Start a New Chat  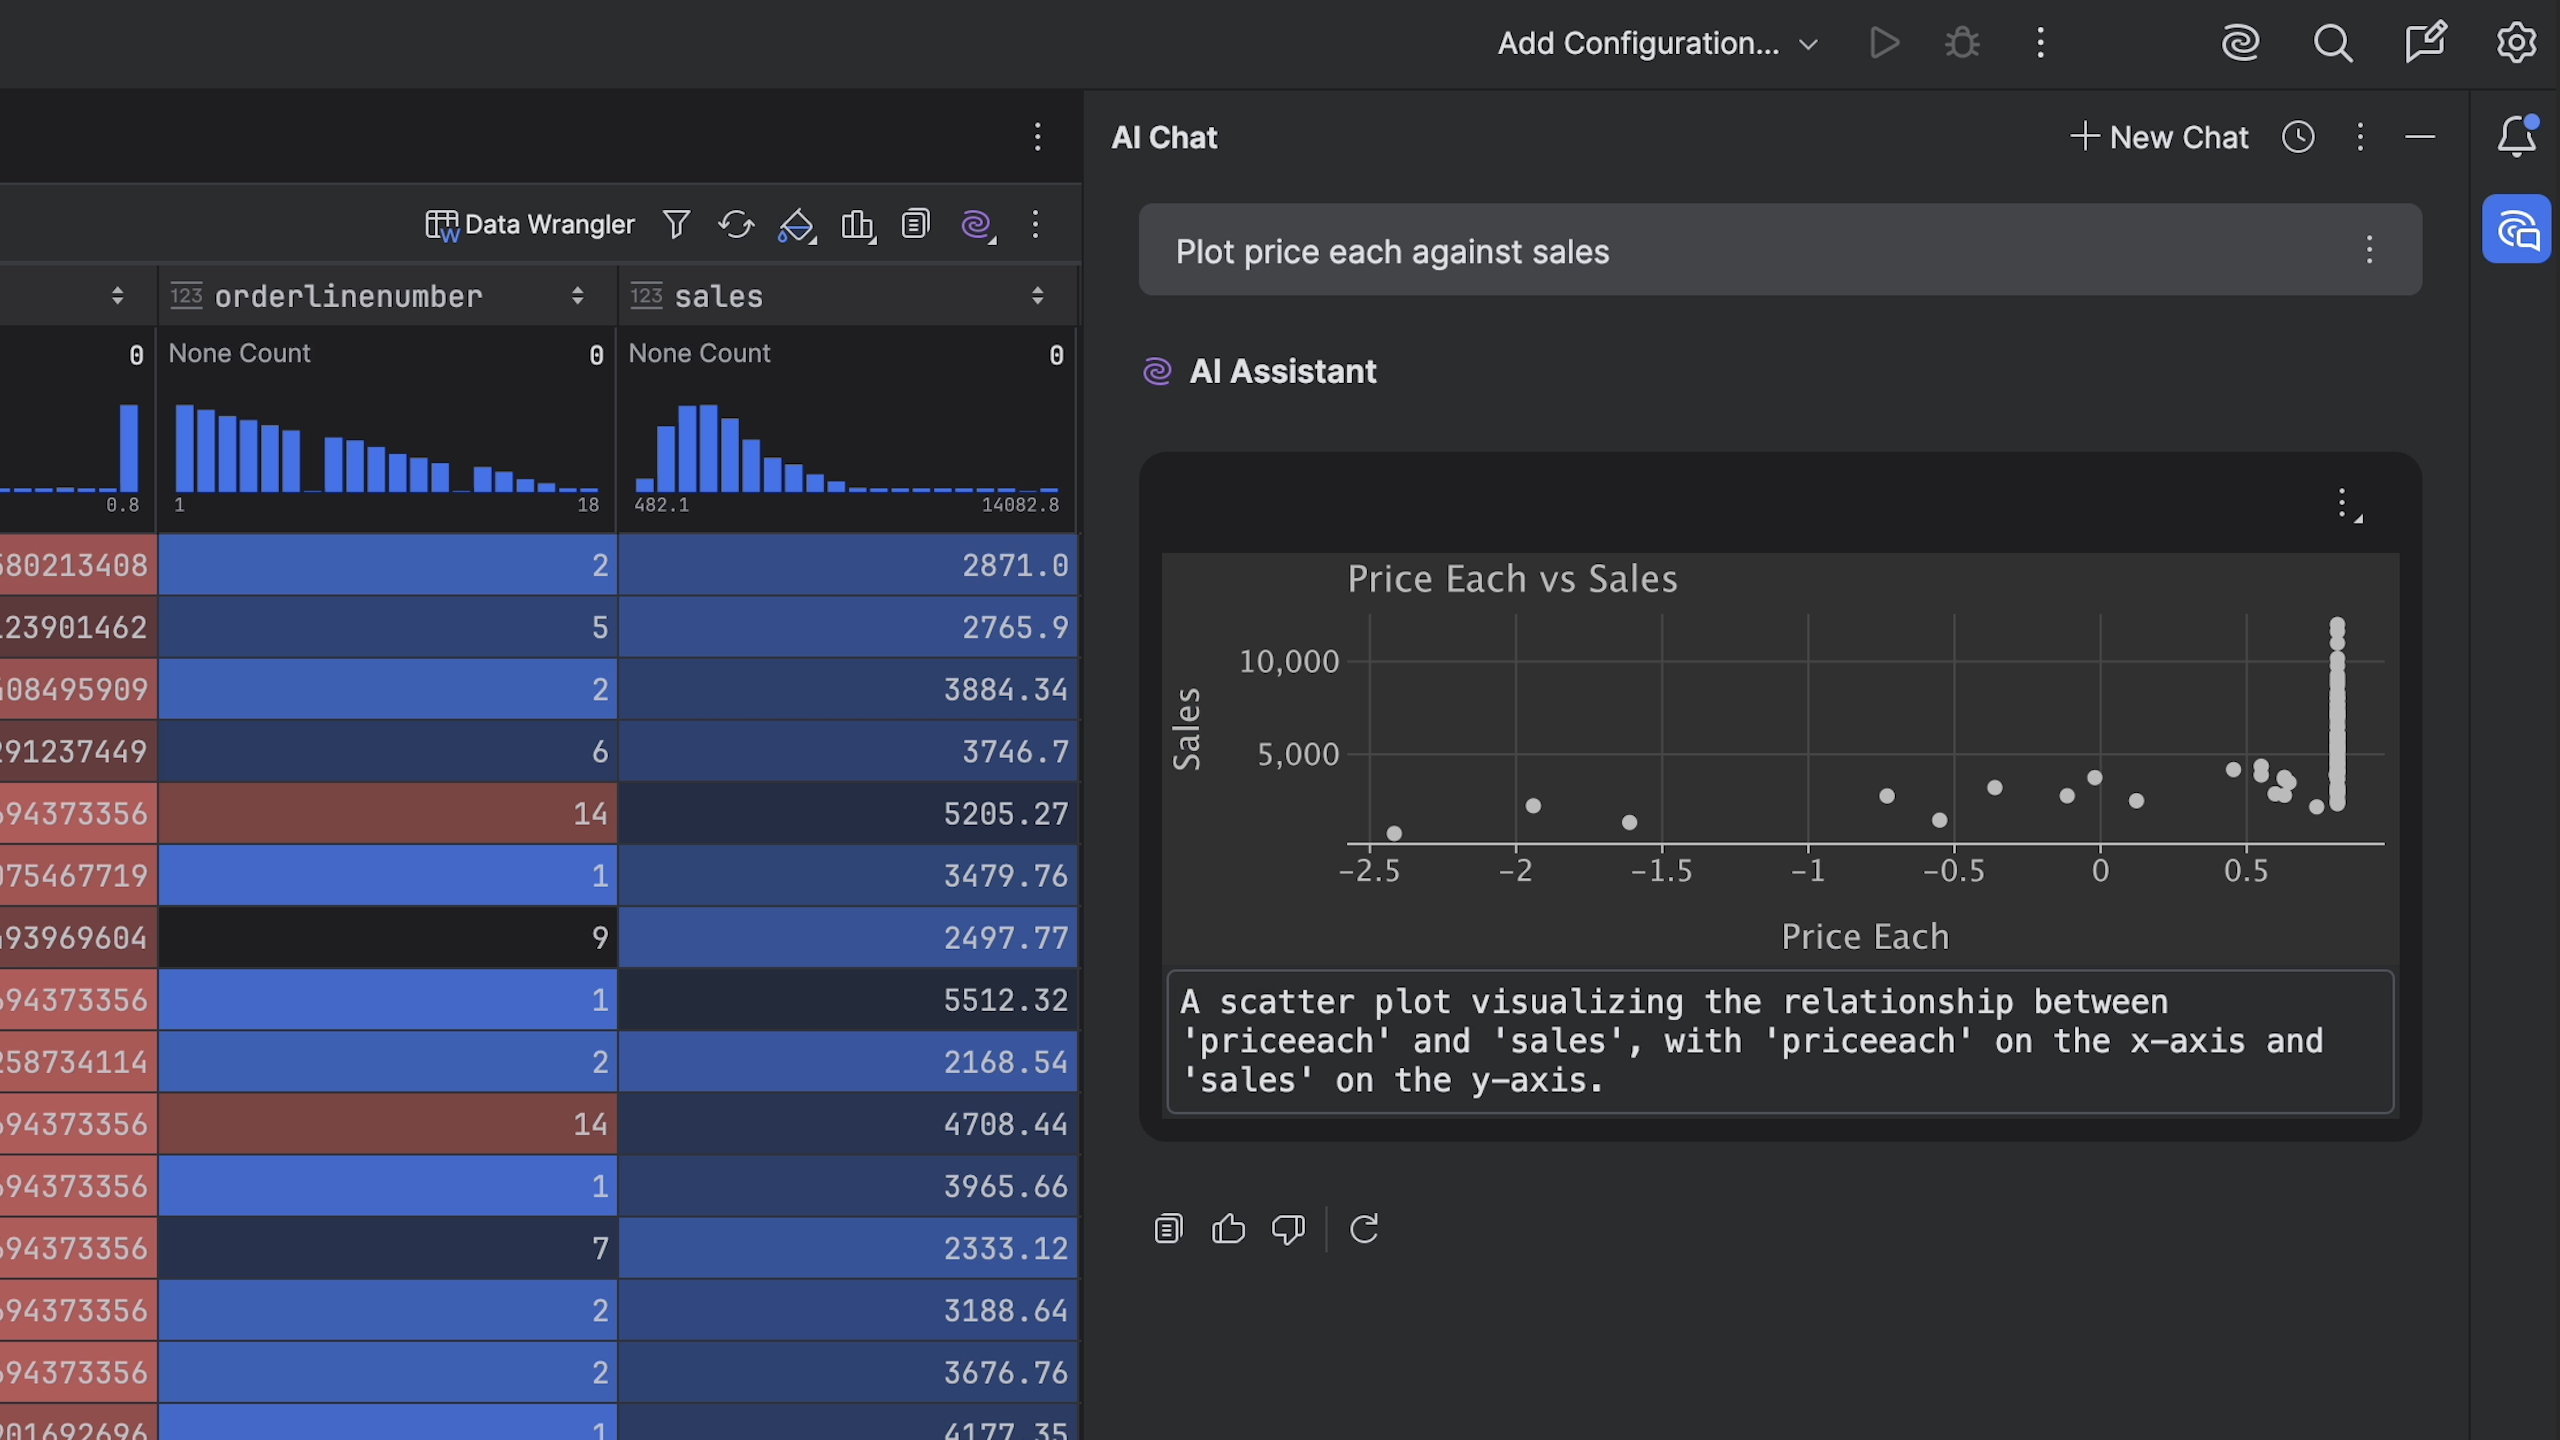coord(2160,137)
